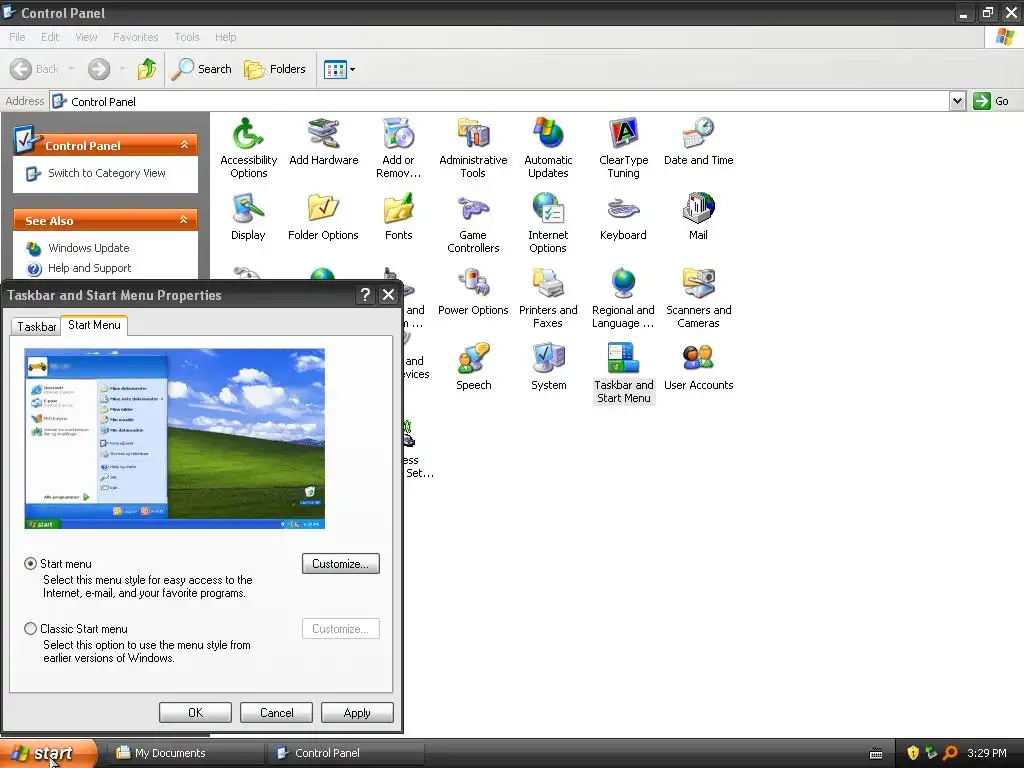Click the Forward navigation button

(x=99, y=69)
